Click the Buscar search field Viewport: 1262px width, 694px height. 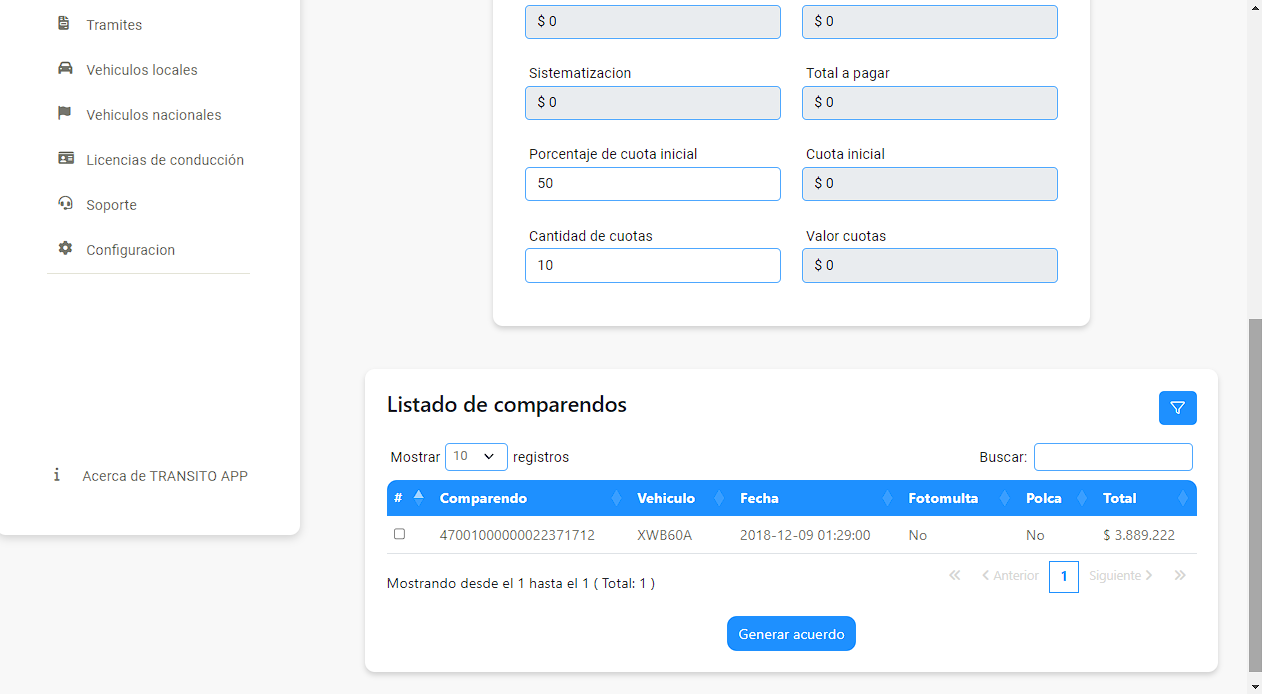(1112, 457)
